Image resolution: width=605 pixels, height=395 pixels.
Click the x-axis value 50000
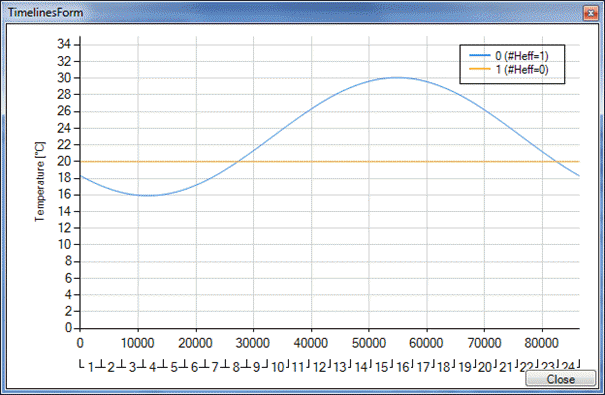pos(368,343)
